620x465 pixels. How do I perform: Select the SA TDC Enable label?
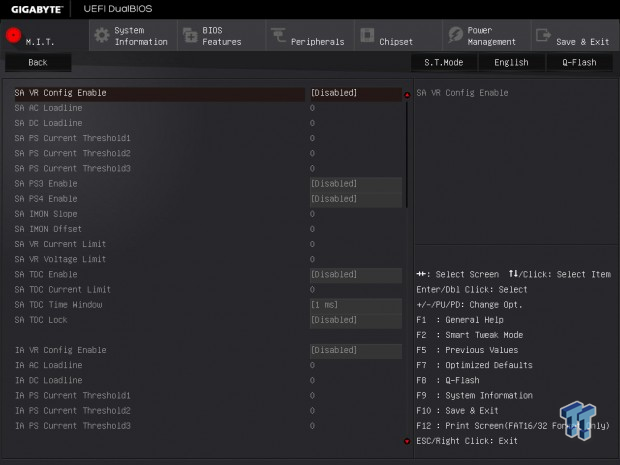[x=46, y=274]
